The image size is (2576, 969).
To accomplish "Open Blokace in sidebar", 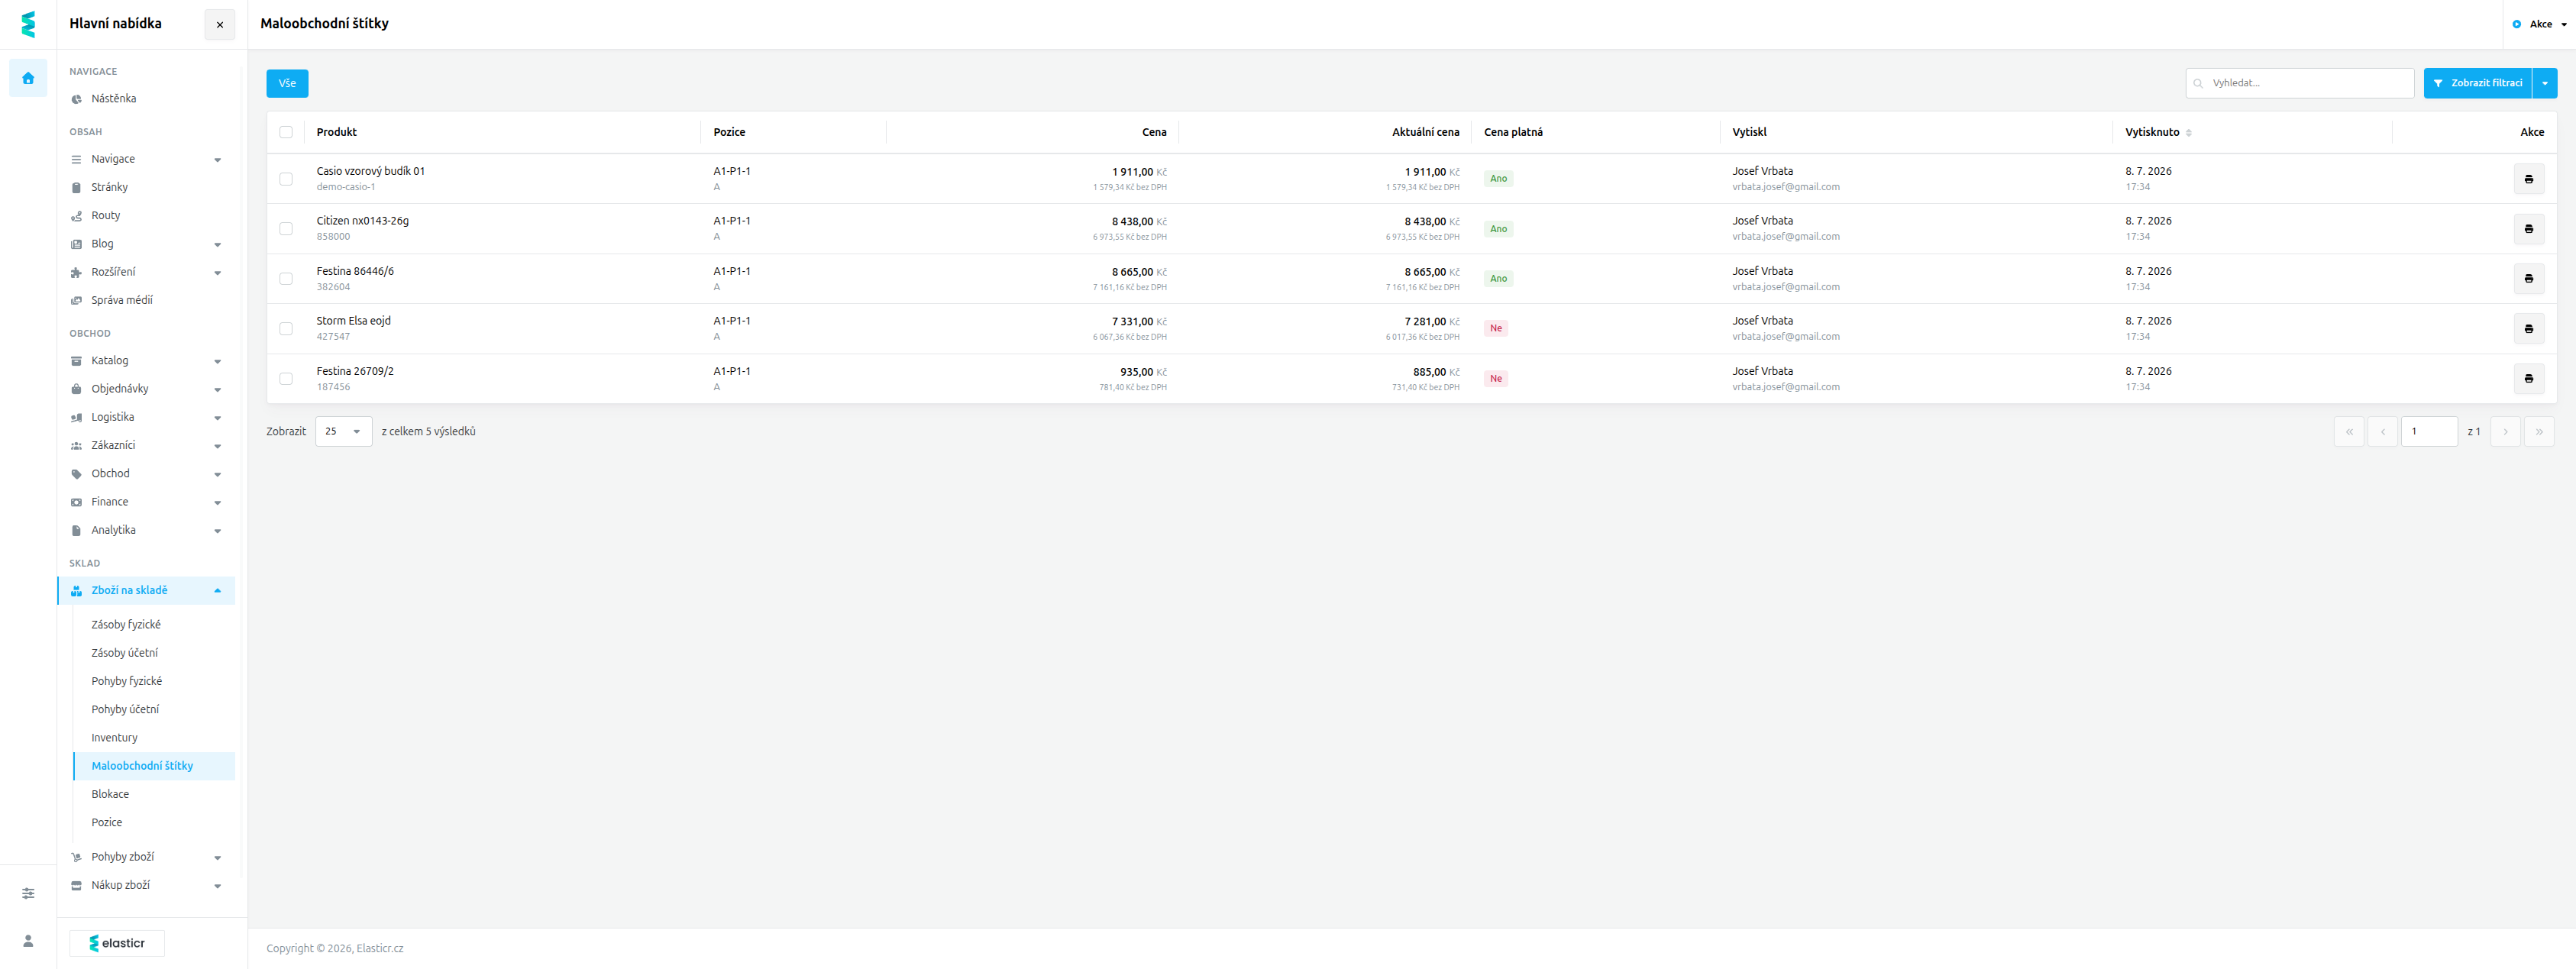I will [110, 795].
